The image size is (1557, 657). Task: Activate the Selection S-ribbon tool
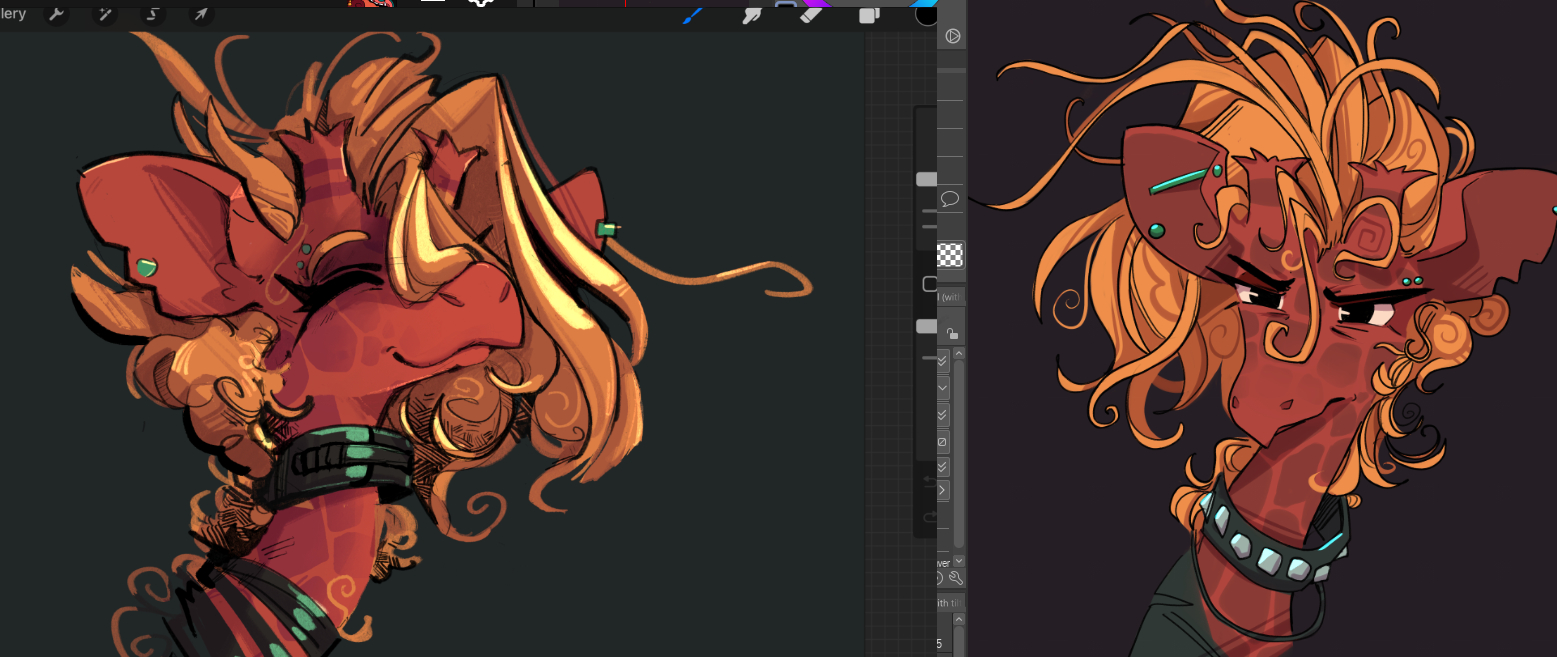pos(153,14)
